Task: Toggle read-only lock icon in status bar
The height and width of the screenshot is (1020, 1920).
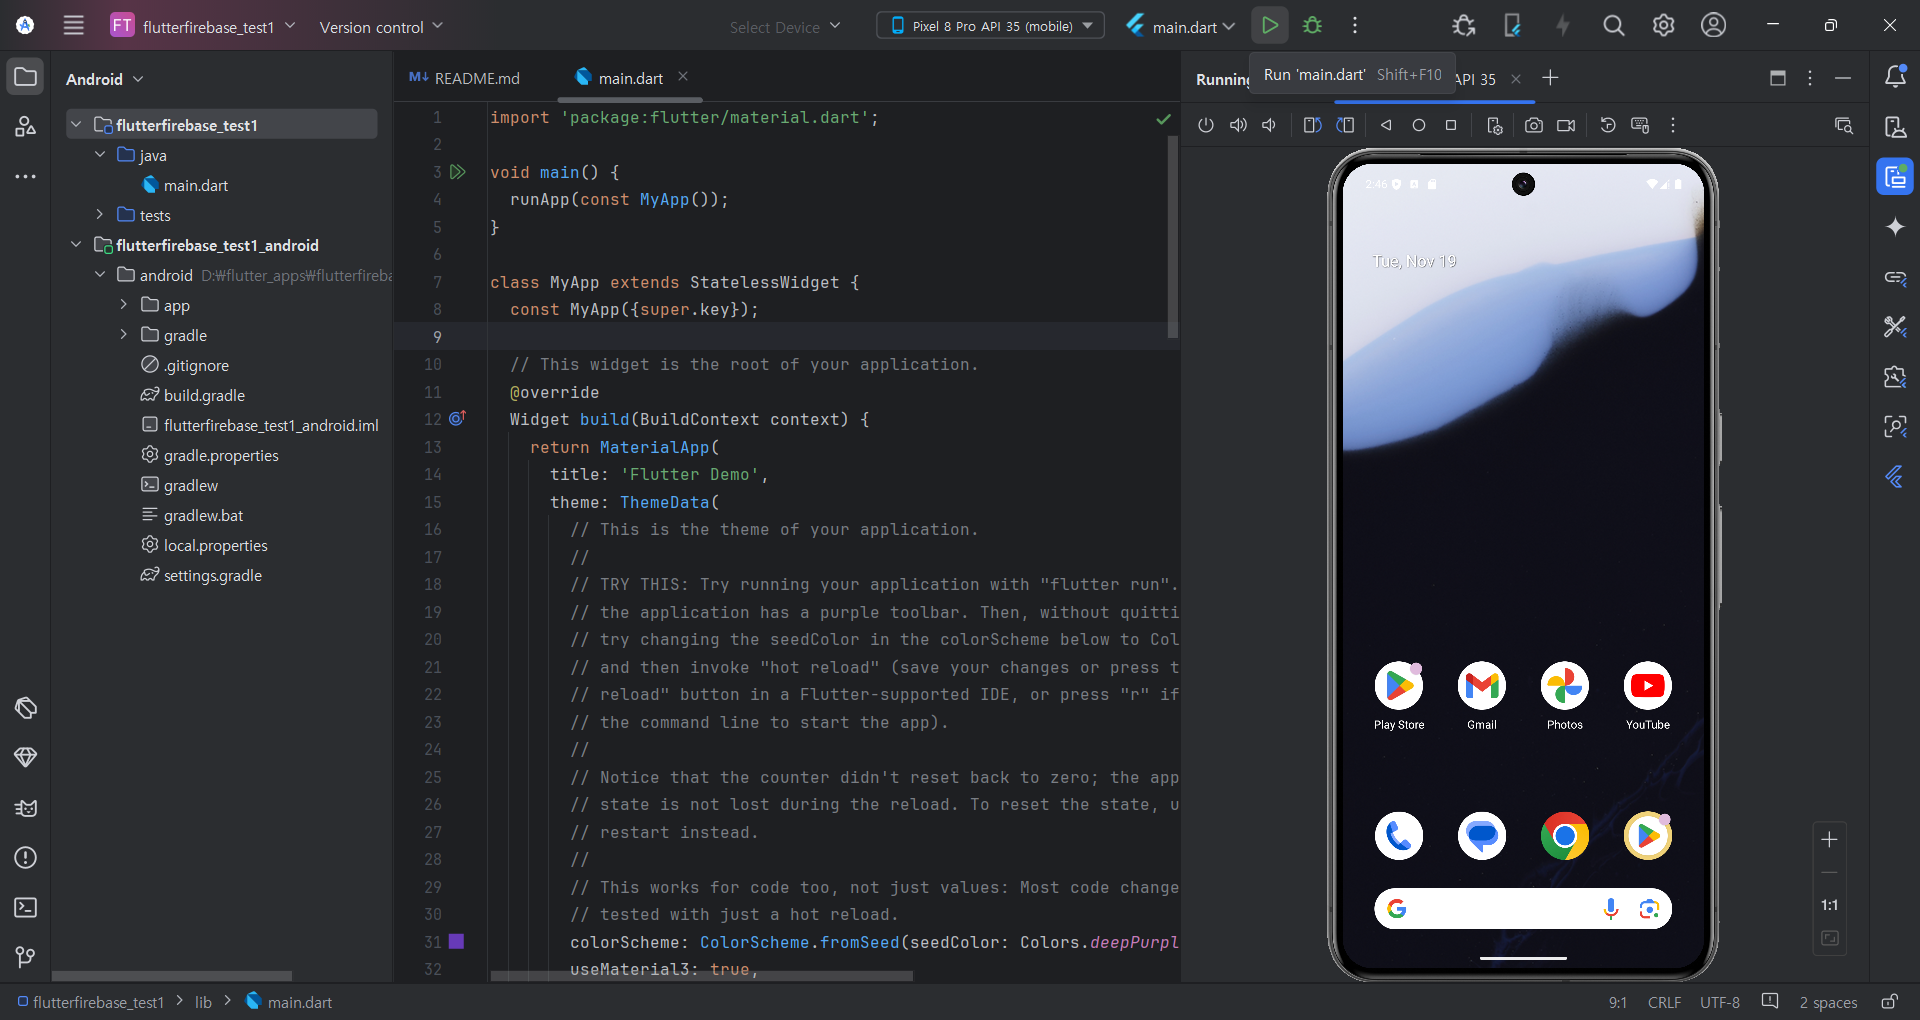Action: (1890, 1002)
